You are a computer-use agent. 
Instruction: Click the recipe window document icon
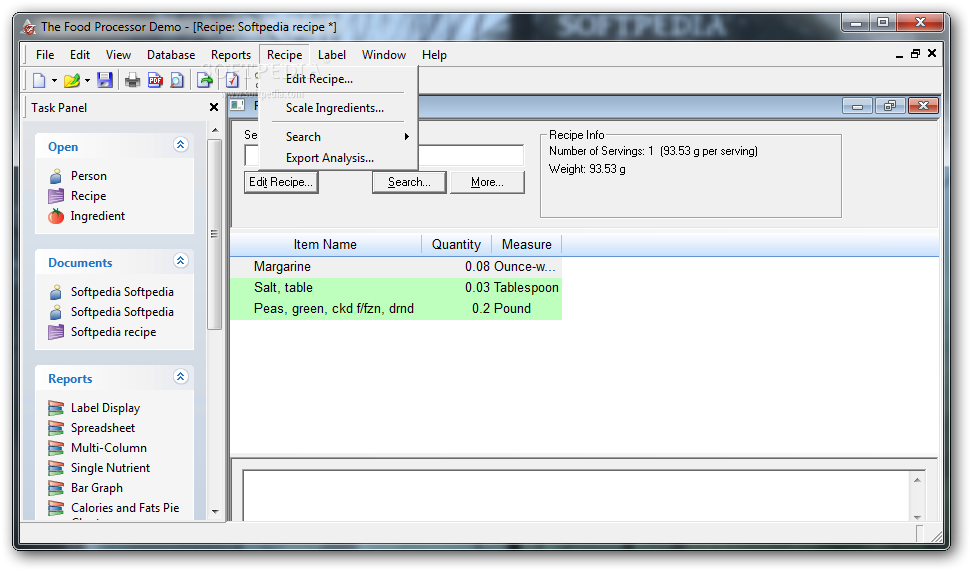(x=237, y=105)
